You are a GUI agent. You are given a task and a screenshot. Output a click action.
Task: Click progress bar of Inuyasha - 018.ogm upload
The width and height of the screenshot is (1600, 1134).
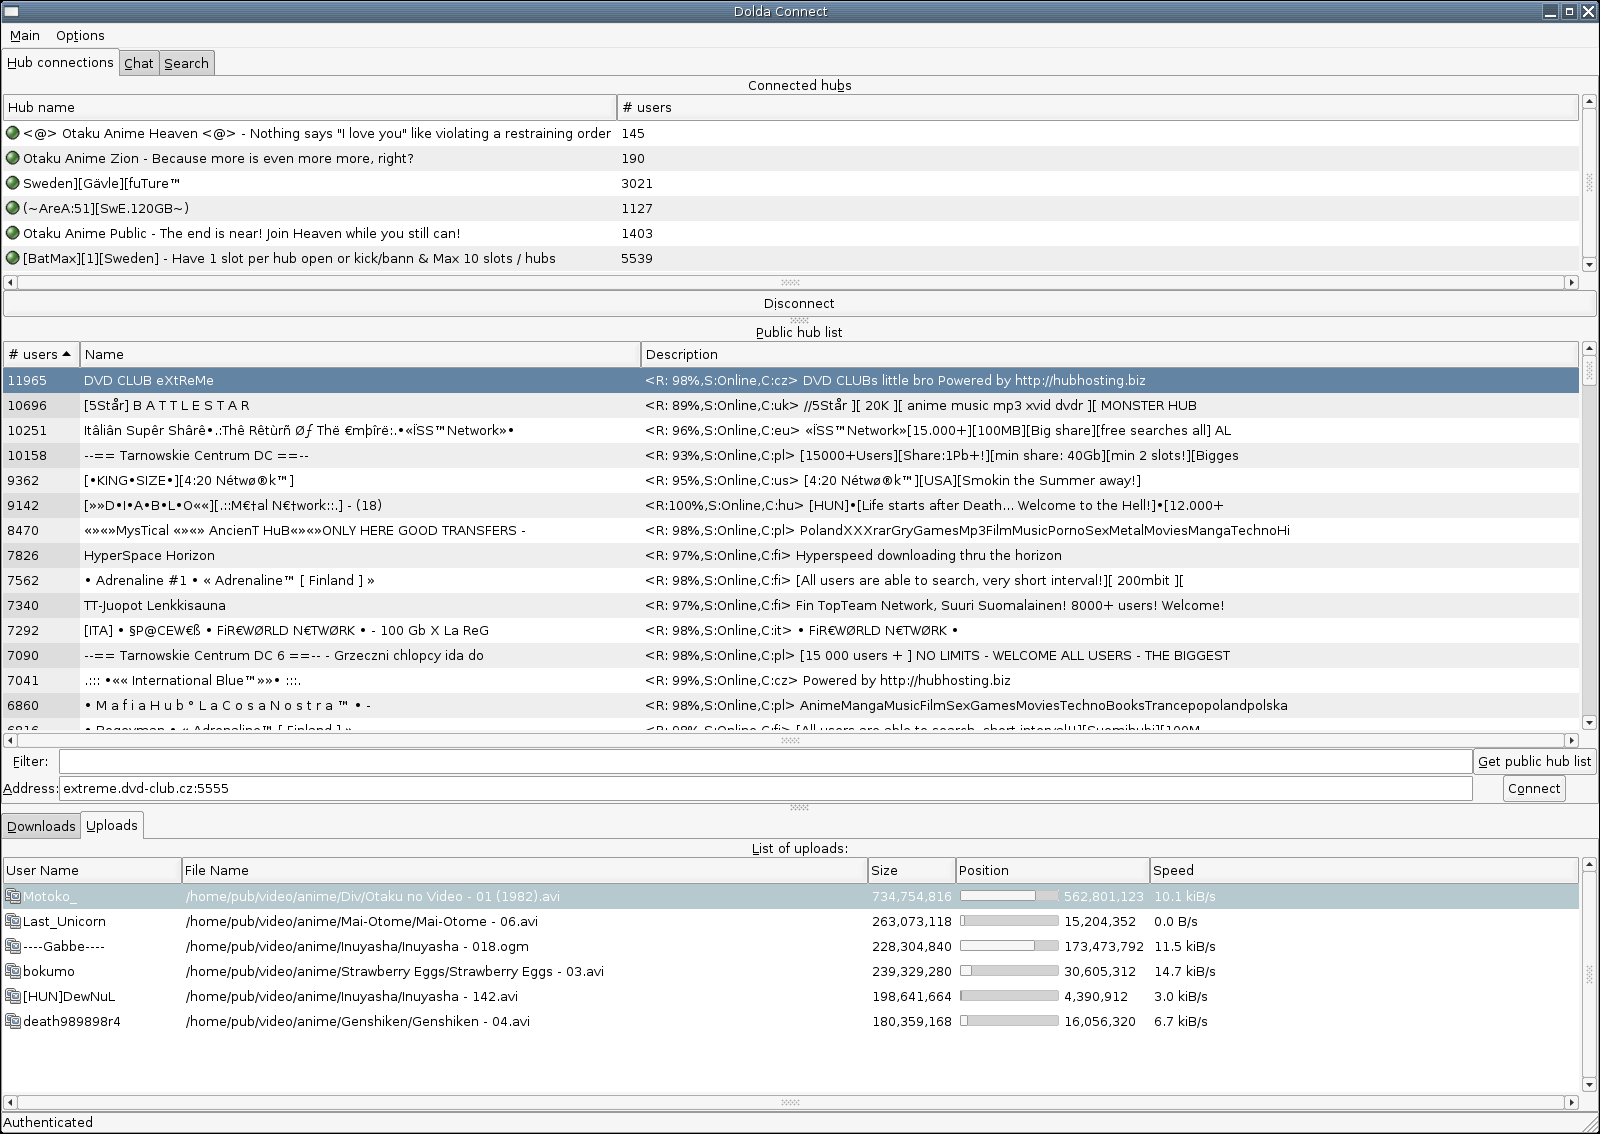click(x=1009, y=946)
